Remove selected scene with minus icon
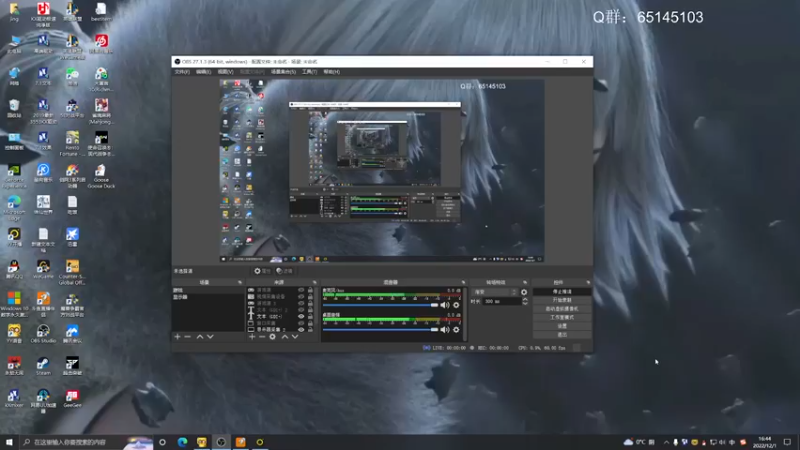The image size is (800, 450). click(187, 337)
